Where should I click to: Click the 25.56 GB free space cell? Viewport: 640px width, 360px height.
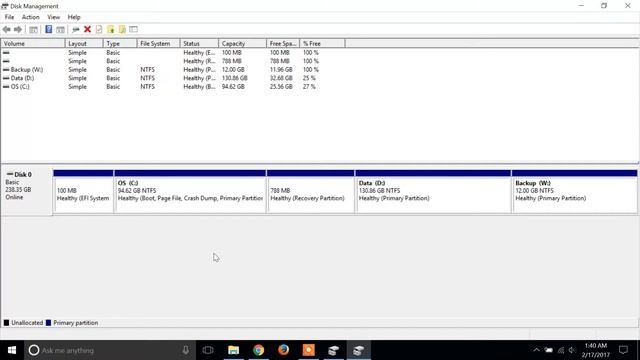click(x=281, y=87)
